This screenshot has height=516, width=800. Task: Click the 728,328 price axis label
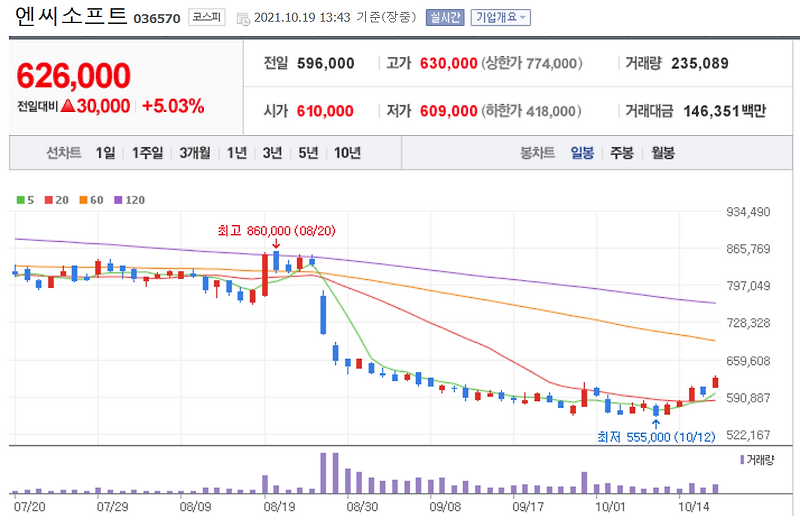[x=748, y=323]
